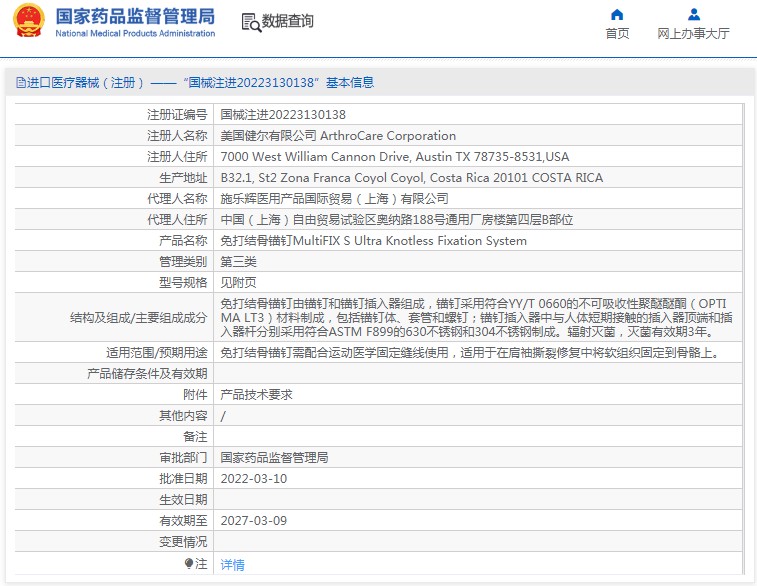Click 结构及组成/主要组成成分 label
757x586 pixels.
139,318
